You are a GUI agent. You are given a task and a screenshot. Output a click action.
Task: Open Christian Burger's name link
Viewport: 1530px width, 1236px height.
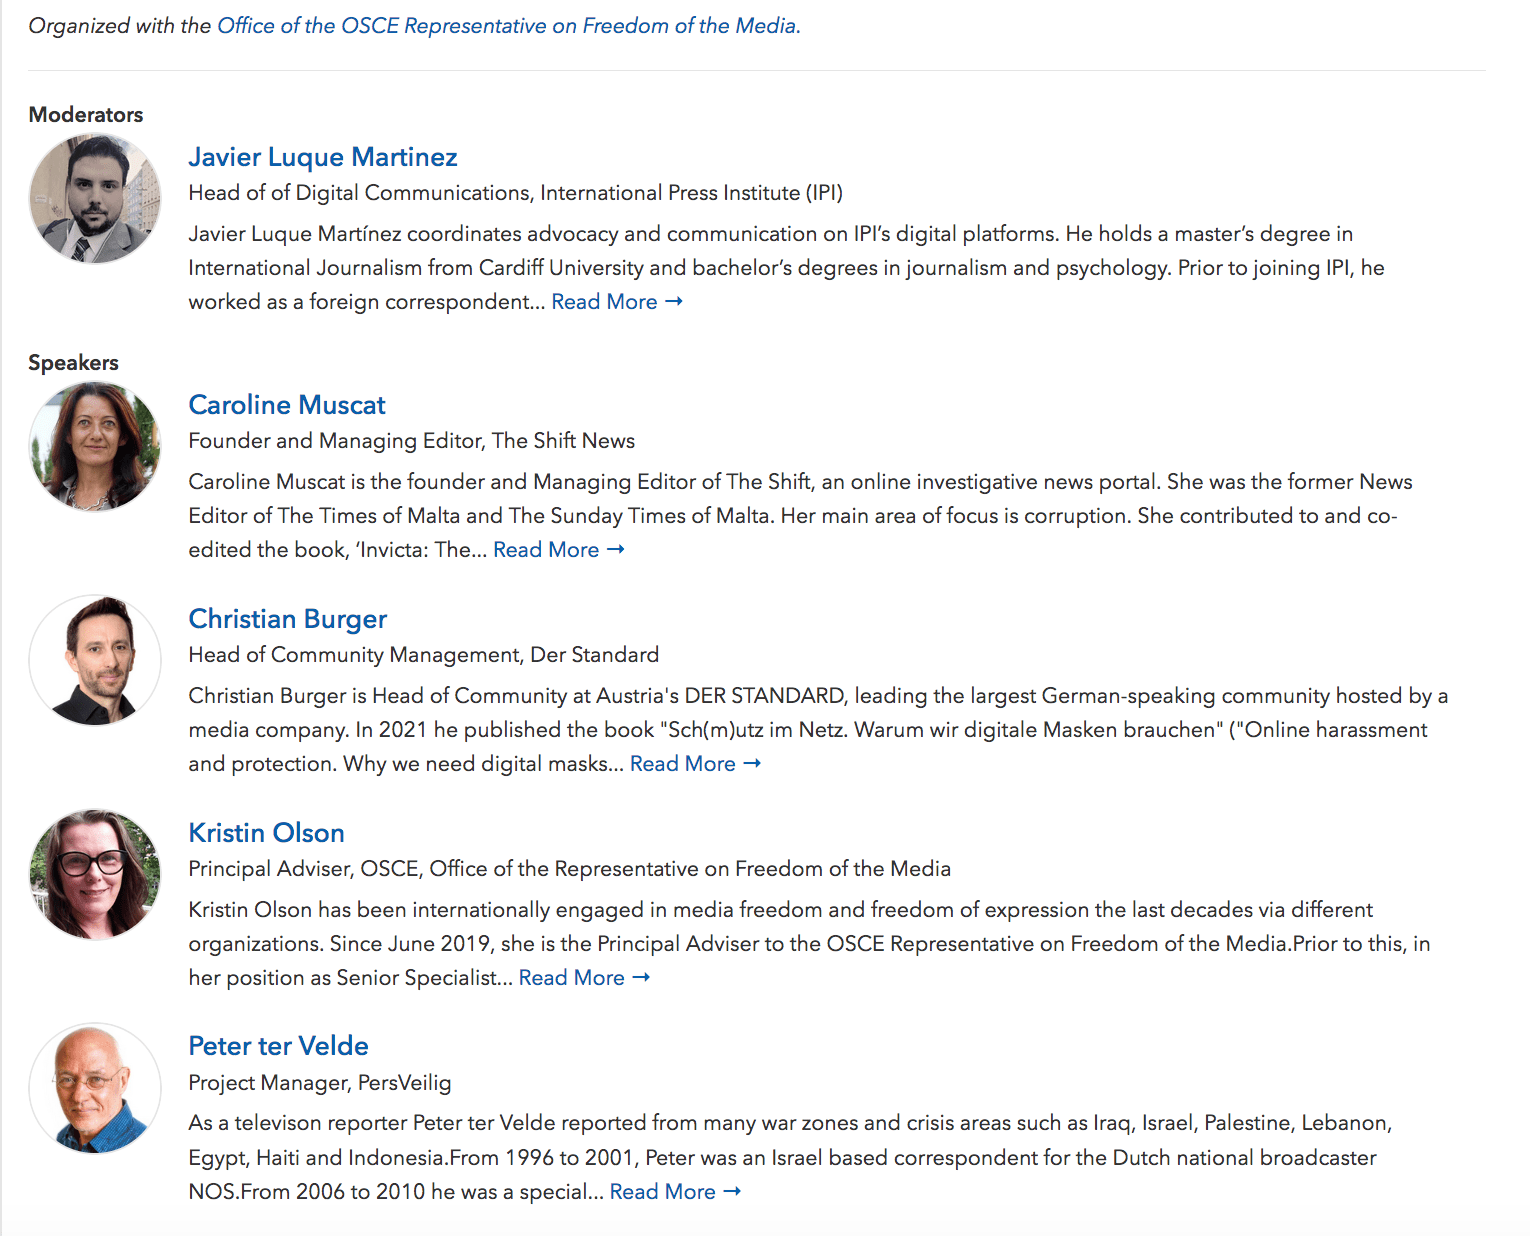click(x=288, y=619)
